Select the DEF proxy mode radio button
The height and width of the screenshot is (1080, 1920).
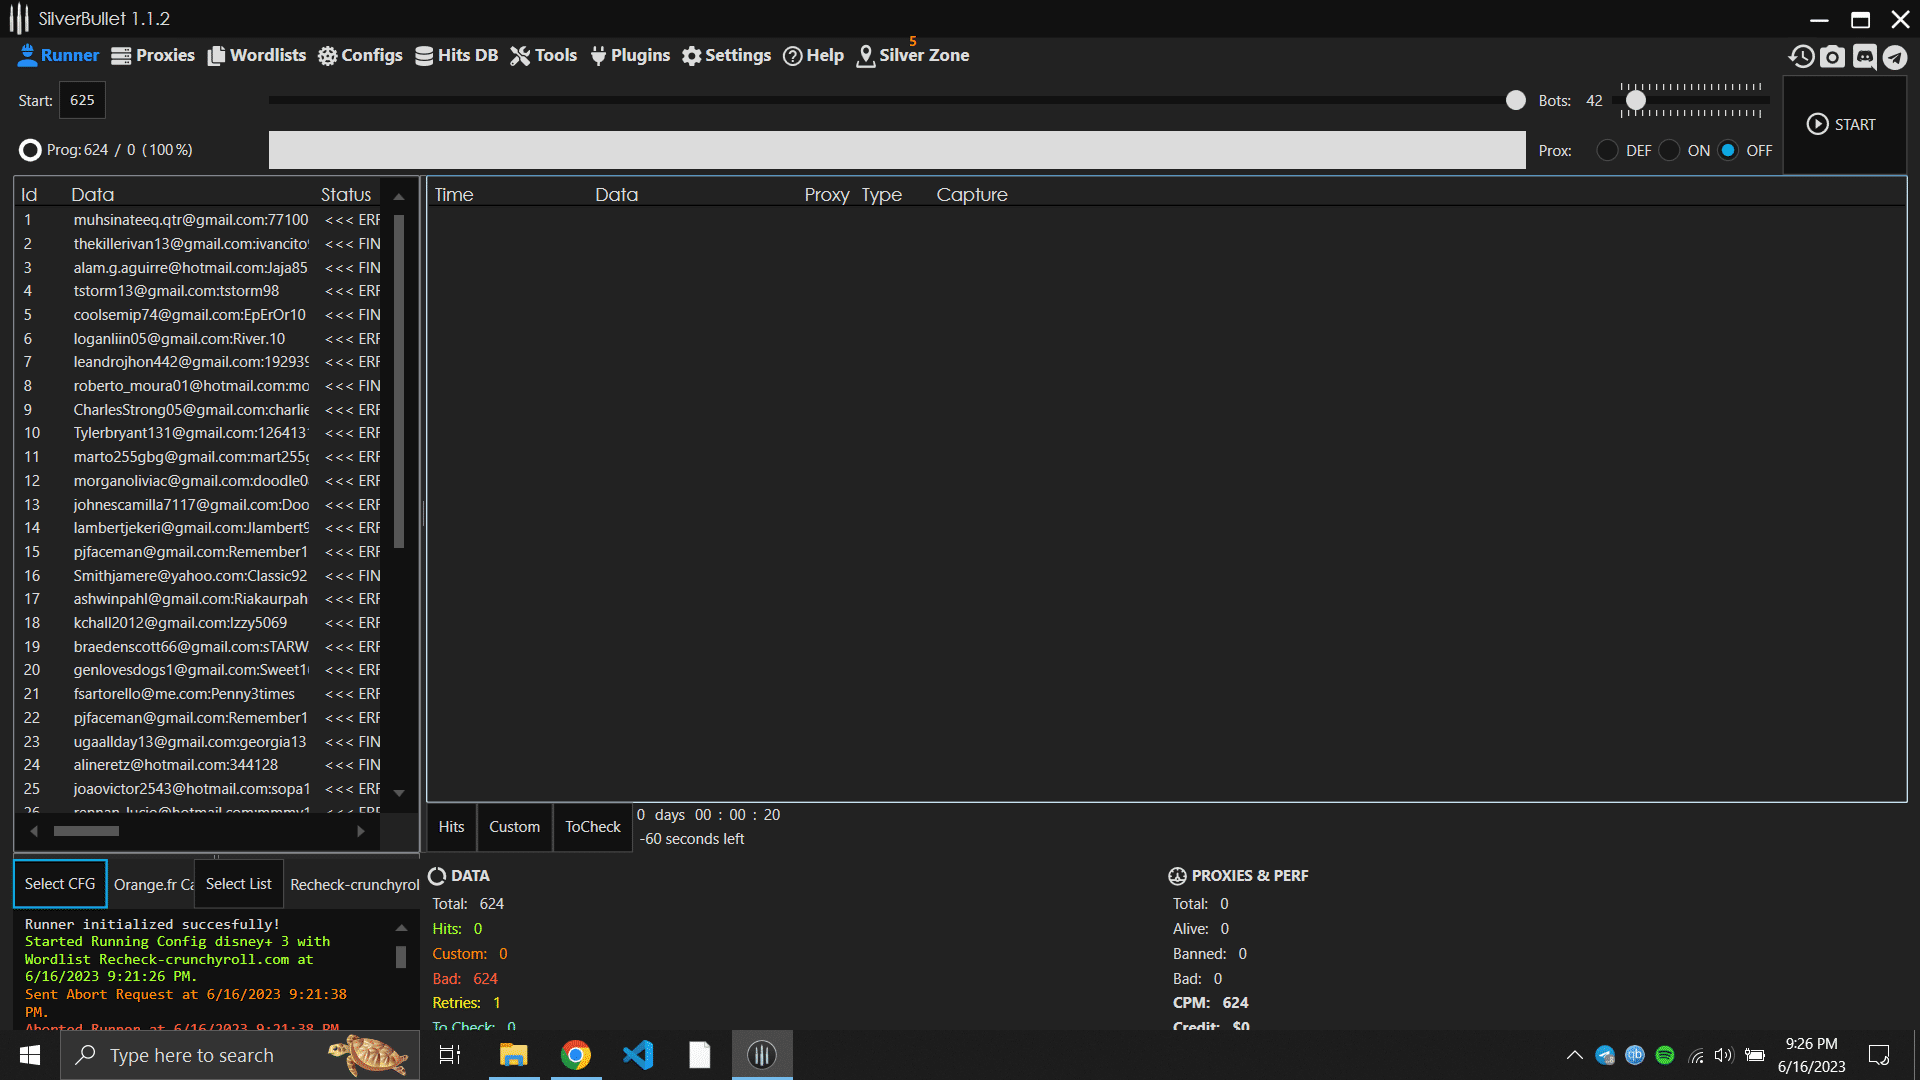pos(1607,150)
